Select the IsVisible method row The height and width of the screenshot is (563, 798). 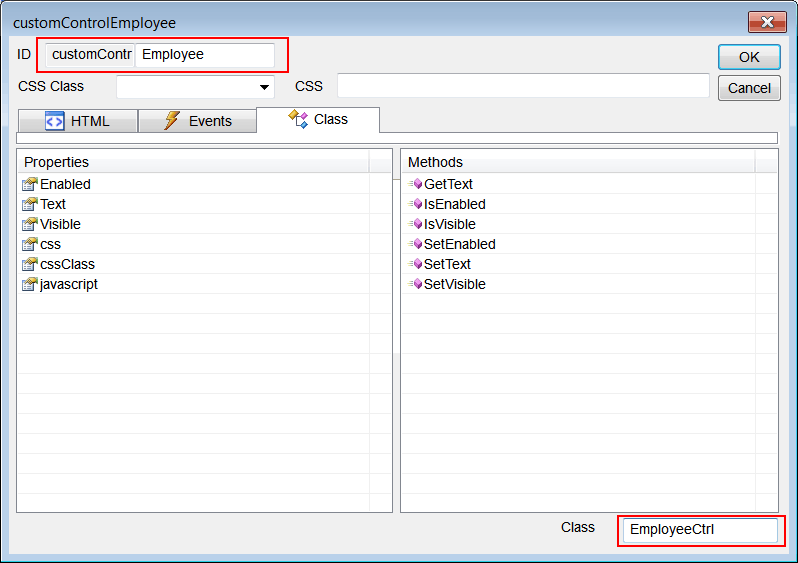click(589, 224)
